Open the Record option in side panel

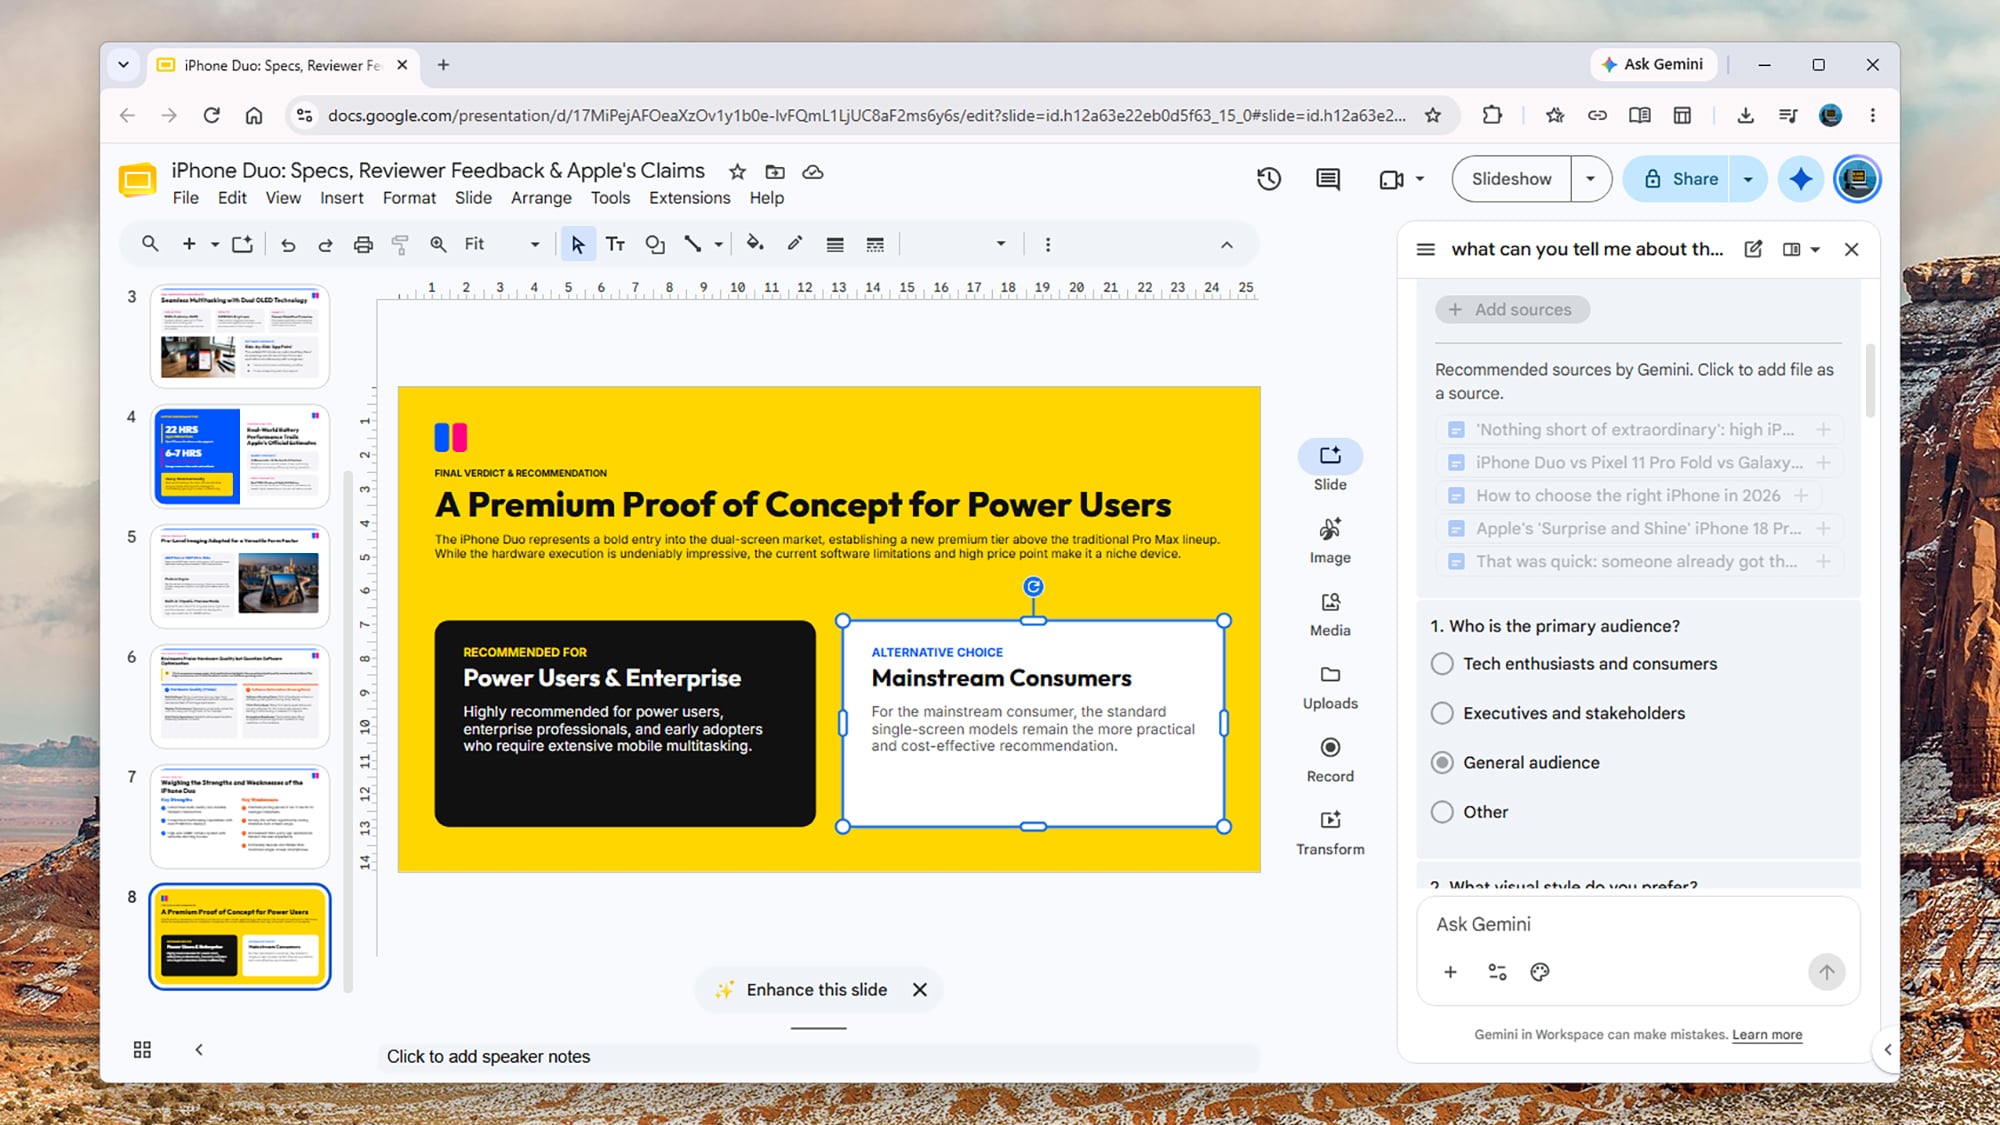click(1330, 760)
